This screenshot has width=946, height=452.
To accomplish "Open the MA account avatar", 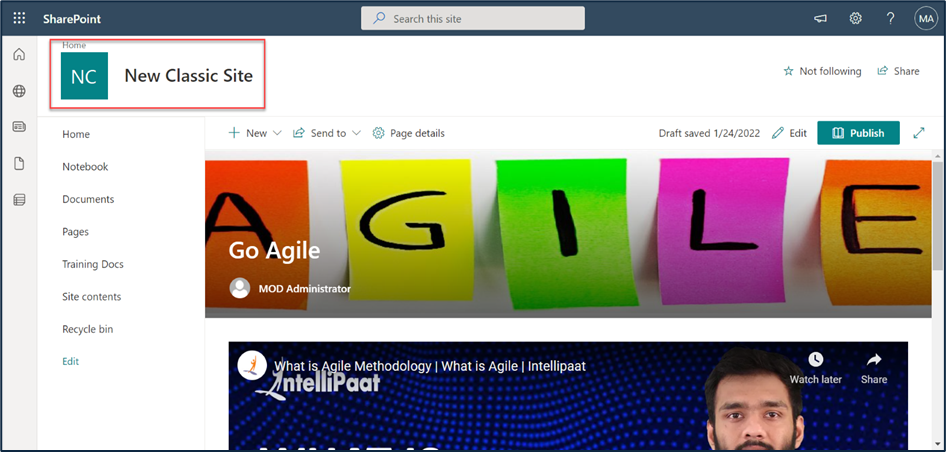I will pos(925,19).
